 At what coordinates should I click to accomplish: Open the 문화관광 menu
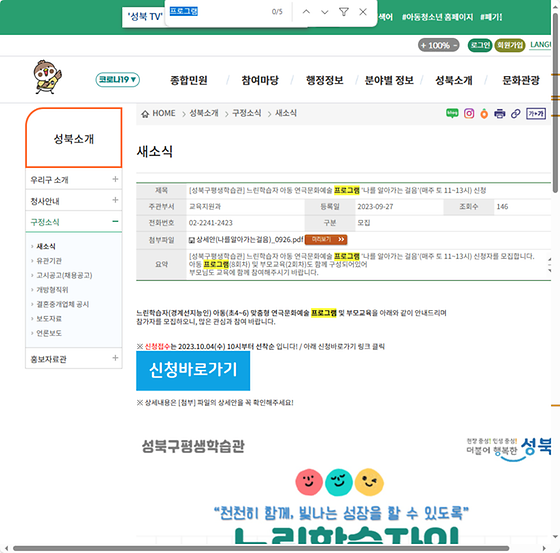521,80
